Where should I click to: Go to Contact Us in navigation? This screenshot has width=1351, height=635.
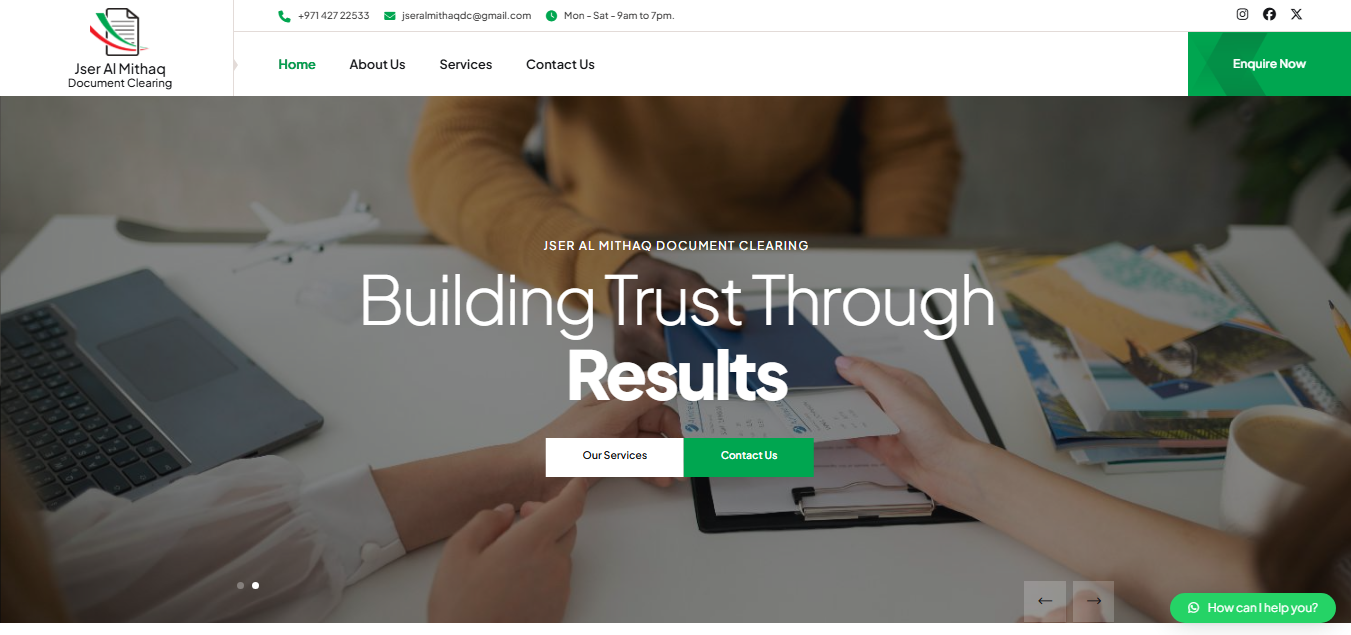[560, 64]
